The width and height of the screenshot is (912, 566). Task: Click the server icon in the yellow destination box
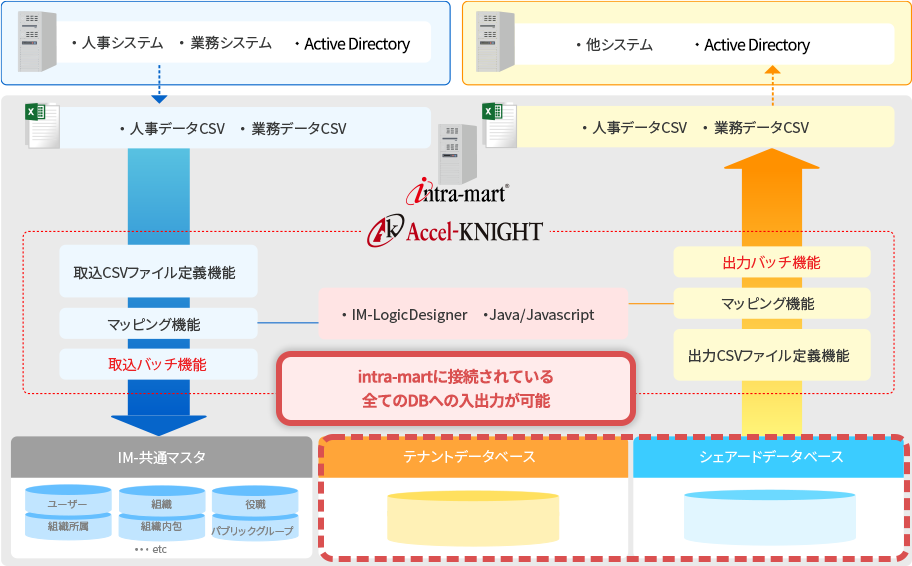496,42
